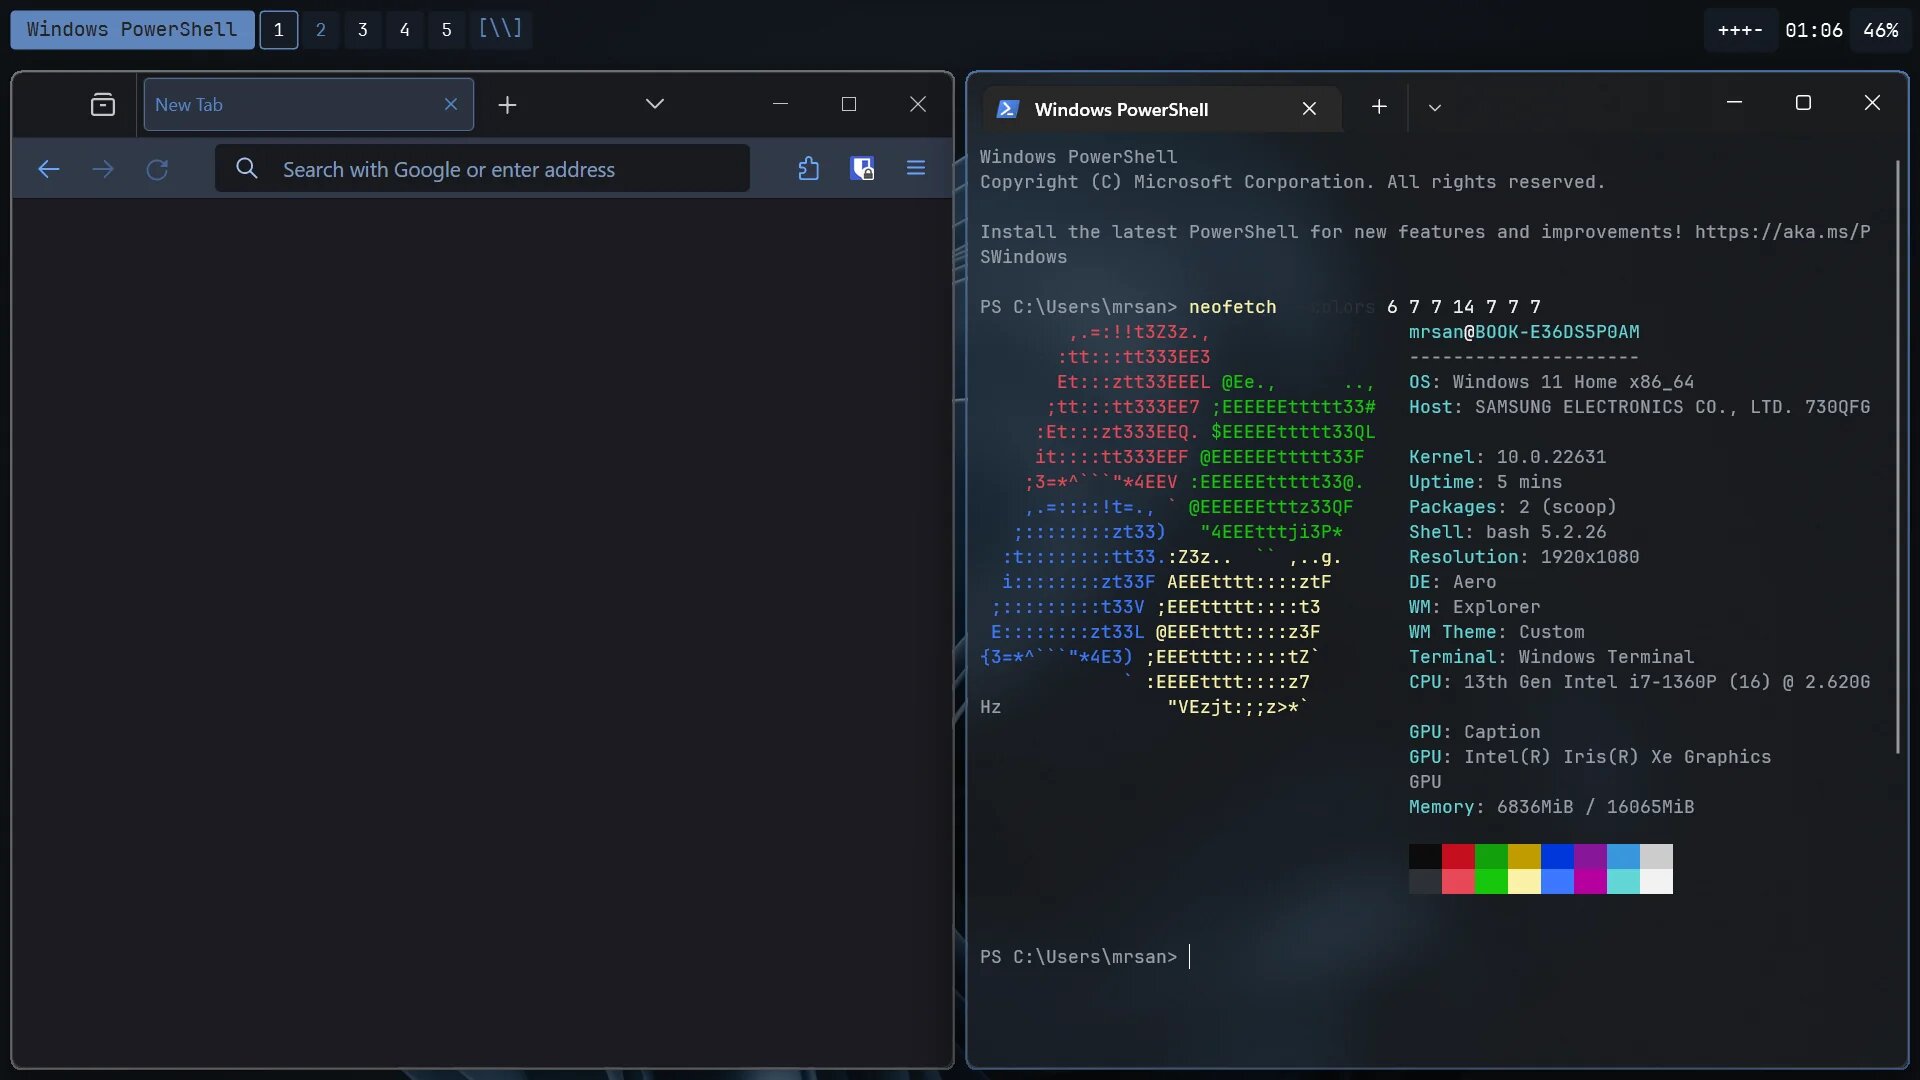
Task: Click the Memory: 6836MiB line
Action: point(1551,807)
